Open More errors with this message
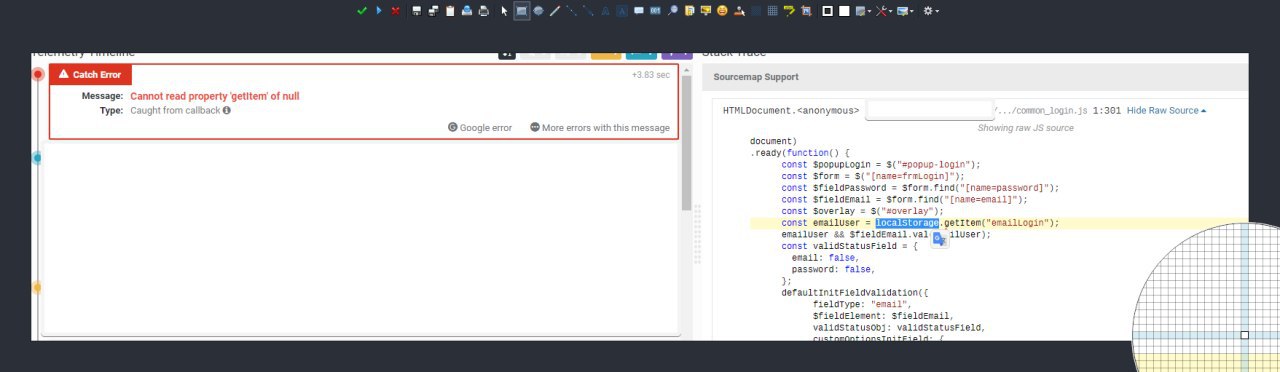 point(600,127)
